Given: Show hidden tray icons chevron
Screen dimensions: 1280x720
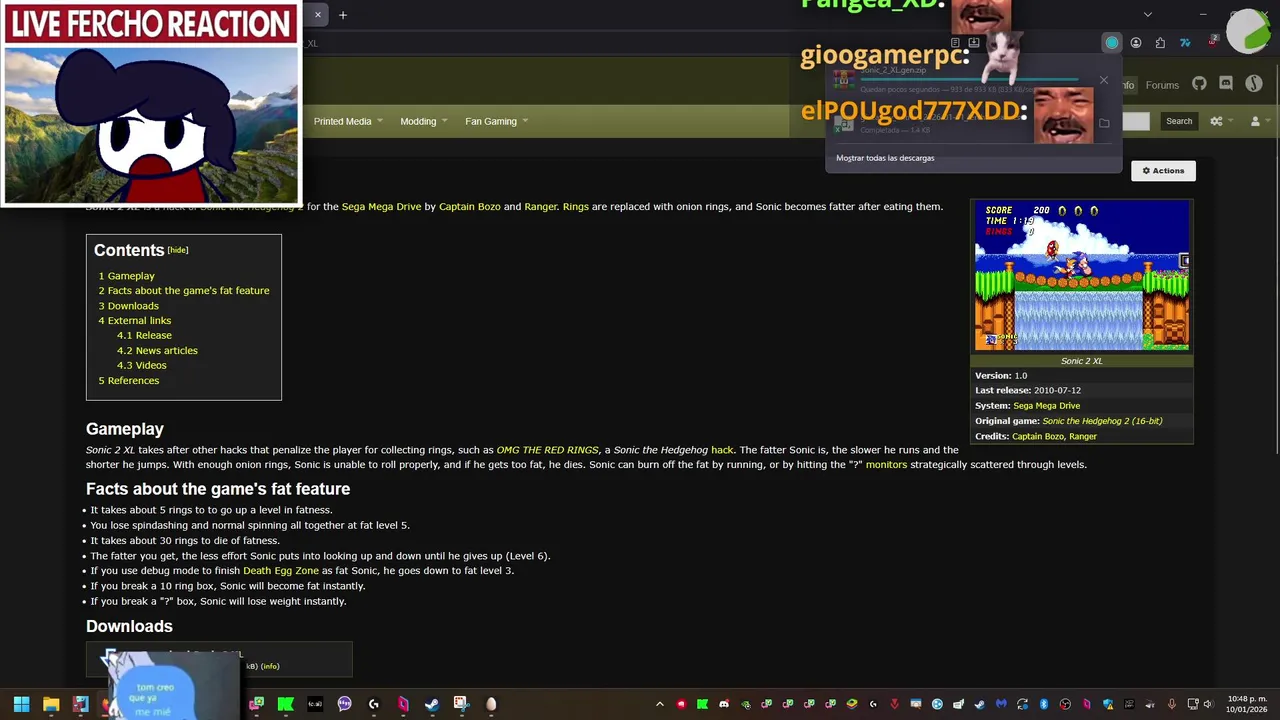Looking at the screenshot, I should point(661,704).
